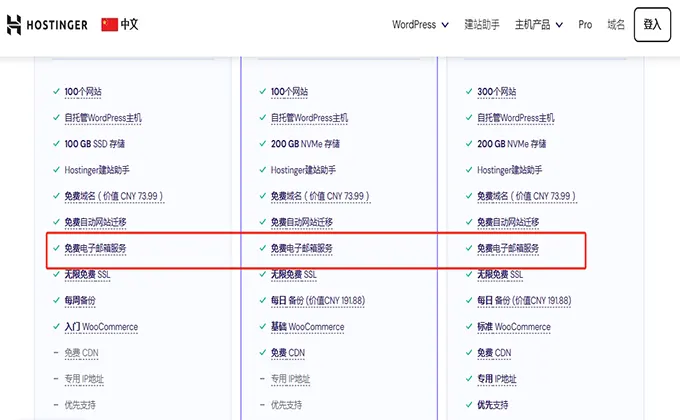Click checkmark beside 100个网站 in first column
Screen dimensions: 680x420
[56, 92]
